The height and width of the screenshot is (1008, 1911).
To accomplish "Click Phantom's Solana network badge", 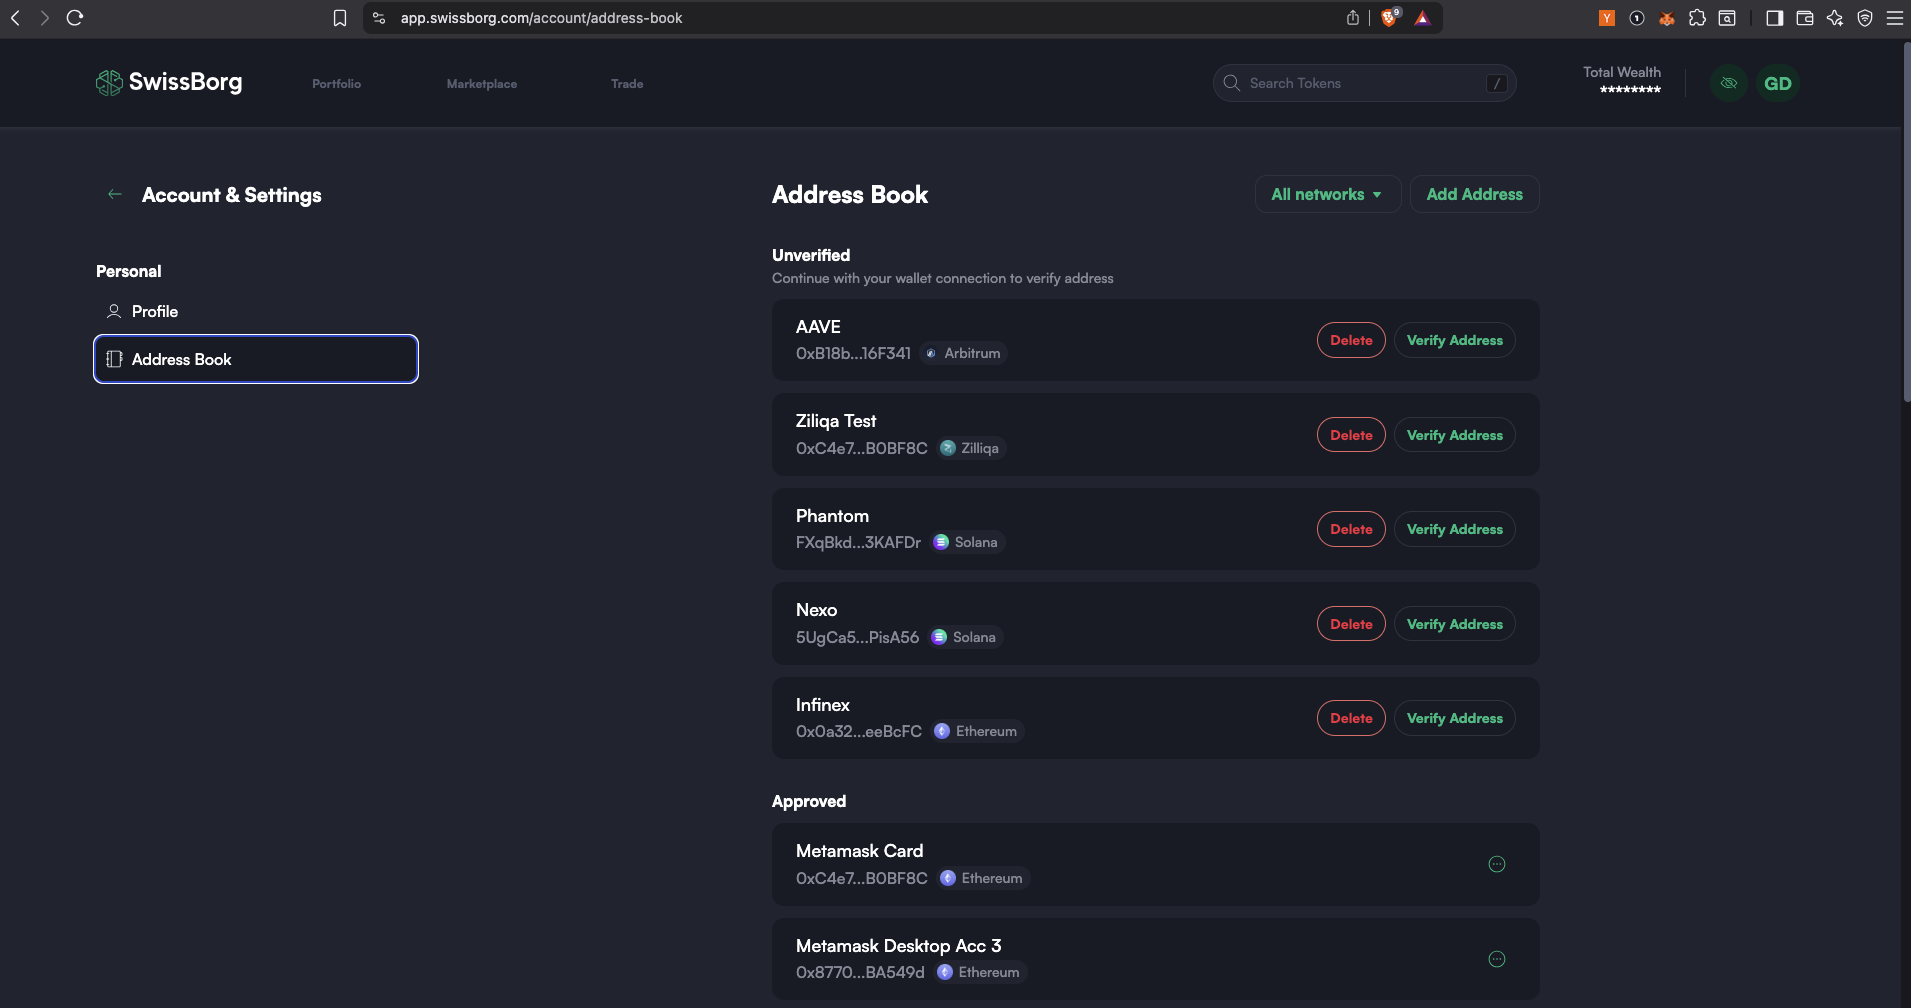I will (x=966, y=542).
